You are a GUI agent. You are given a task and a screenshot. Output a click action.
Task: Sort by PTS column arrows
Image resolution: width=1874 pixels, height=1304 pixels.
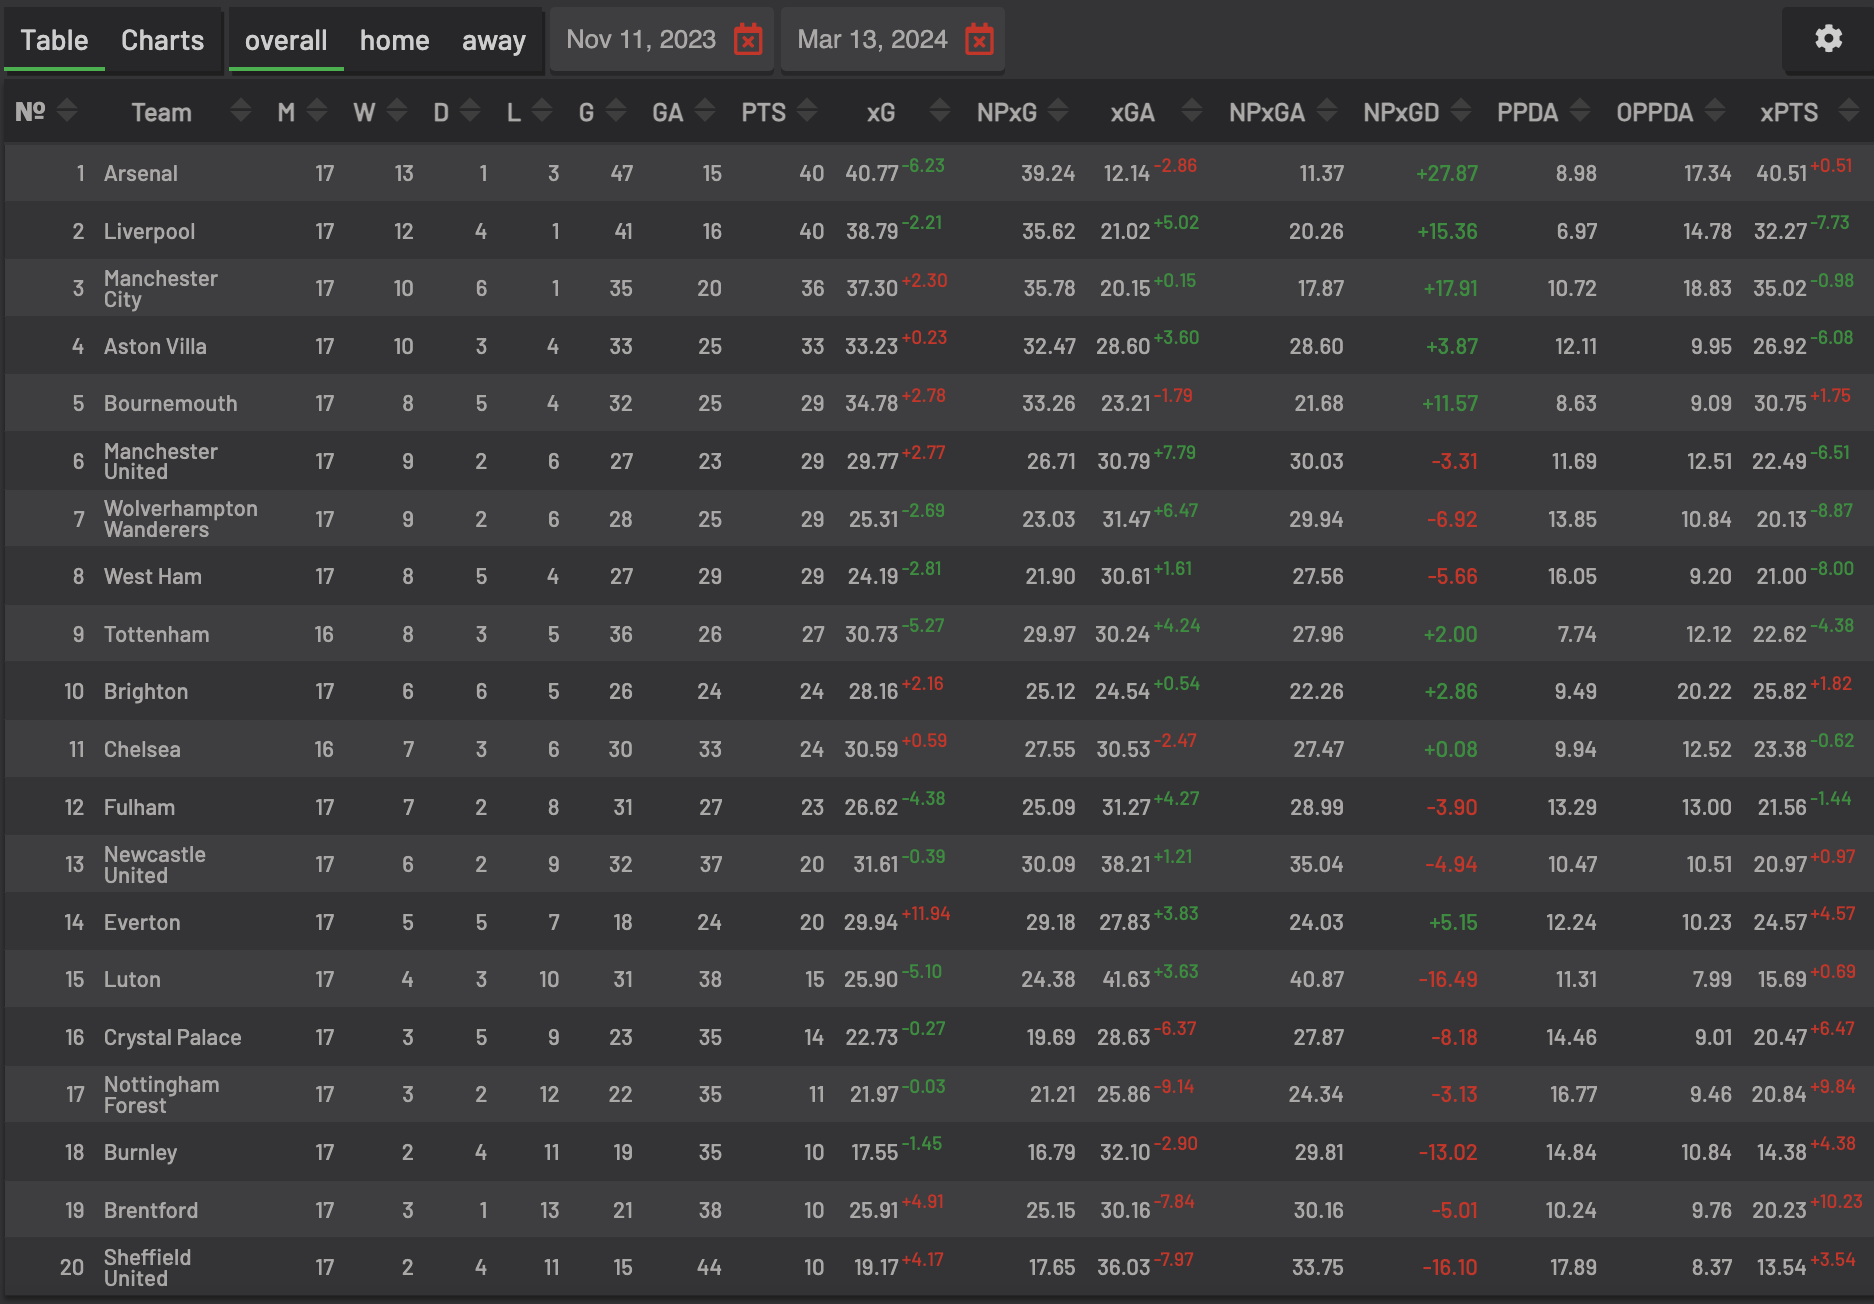click(x=807, y=111)
